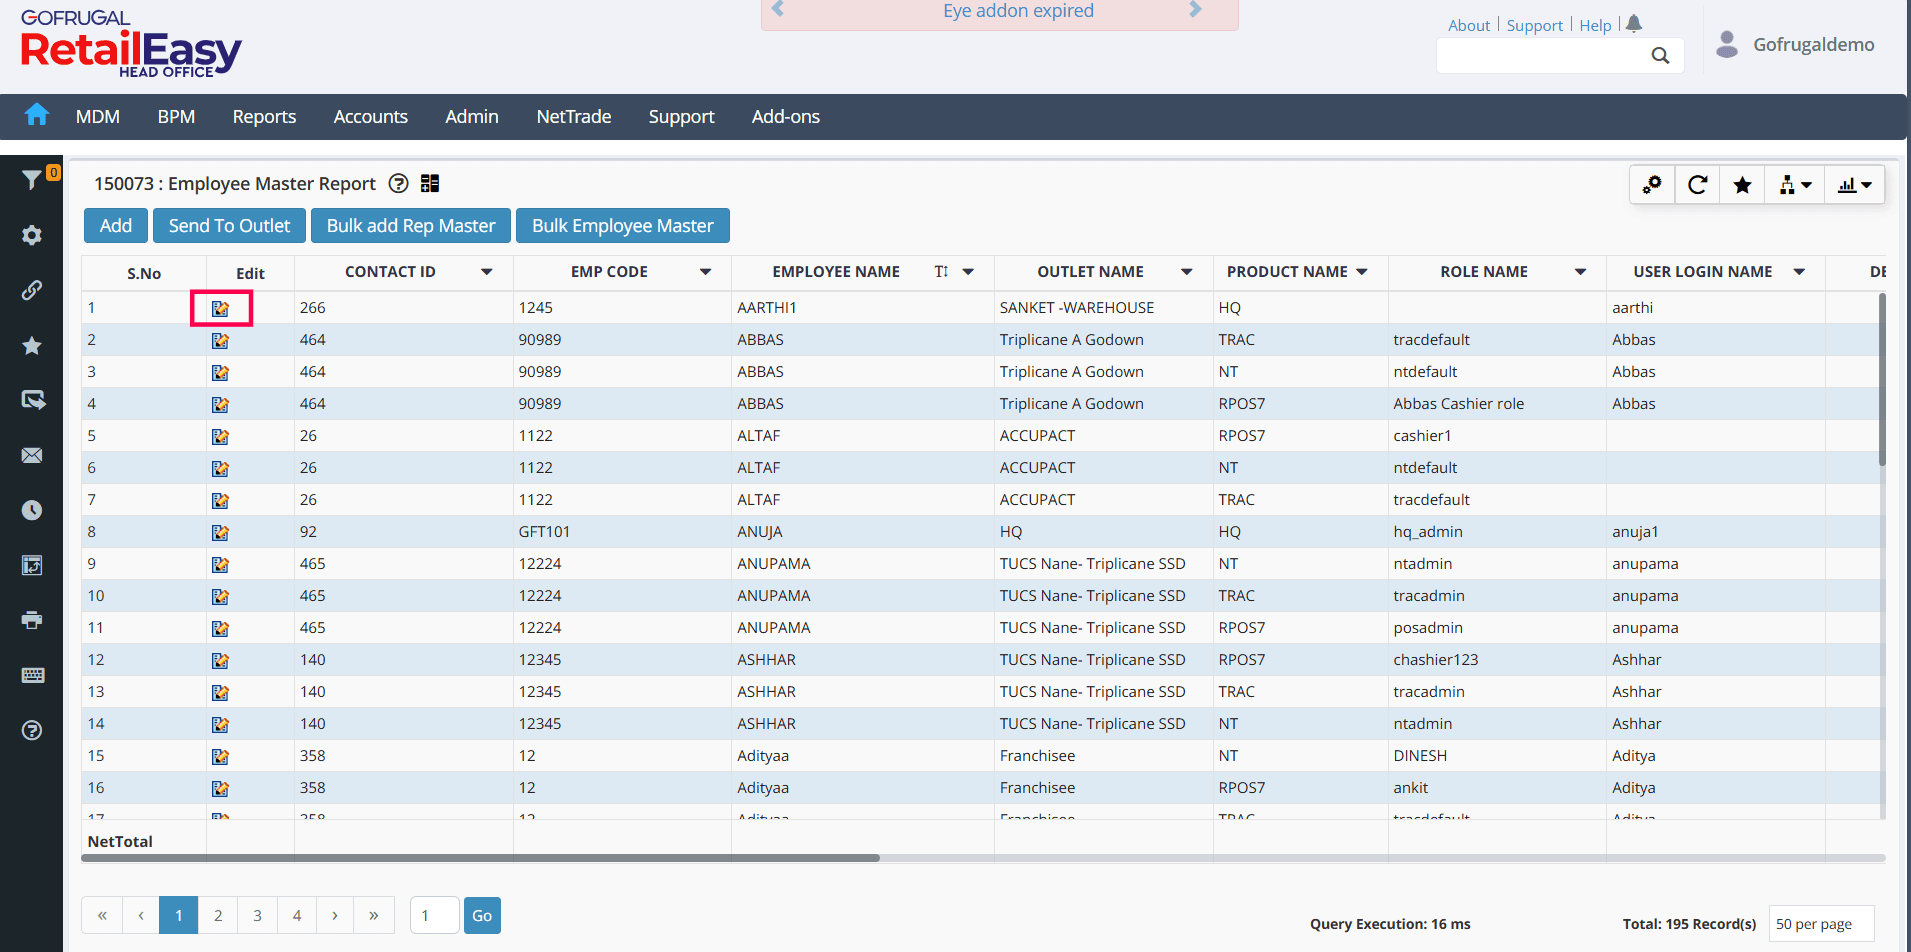
Task: Click the notification bell icon
Action: [1634, 24]
